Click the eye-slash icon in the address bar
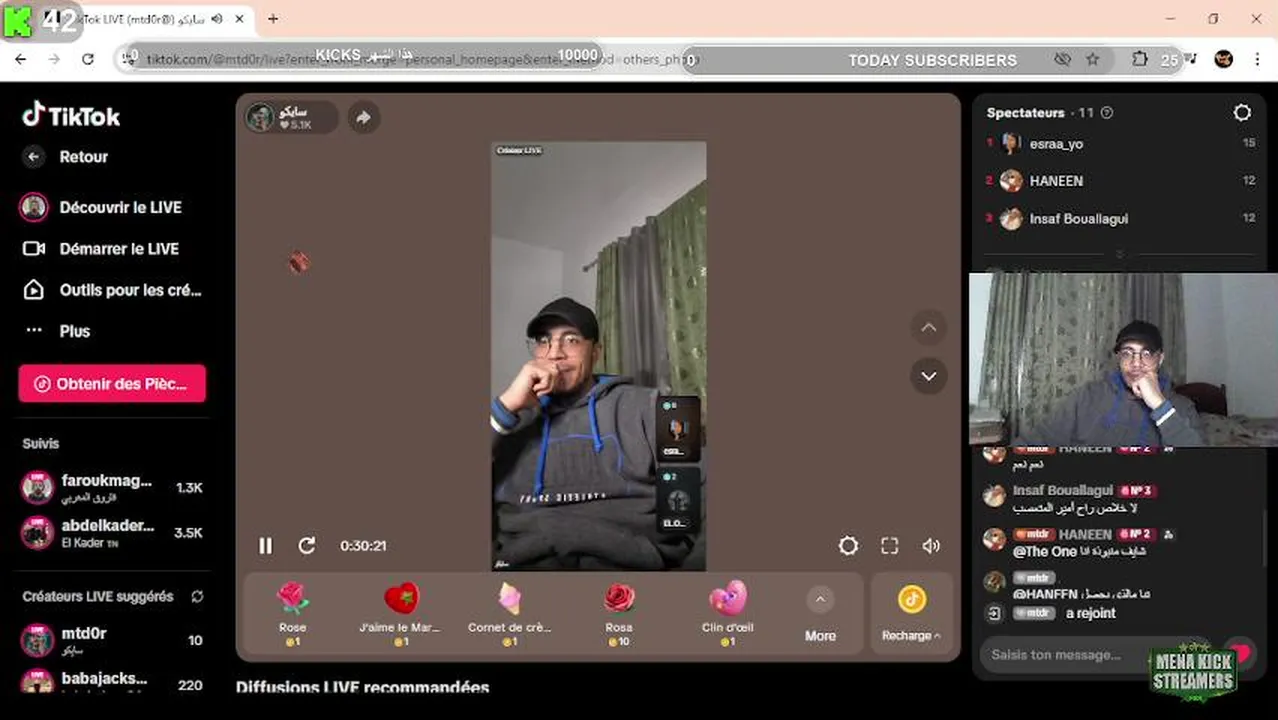1278x720 pixels. coord(1062,60)
